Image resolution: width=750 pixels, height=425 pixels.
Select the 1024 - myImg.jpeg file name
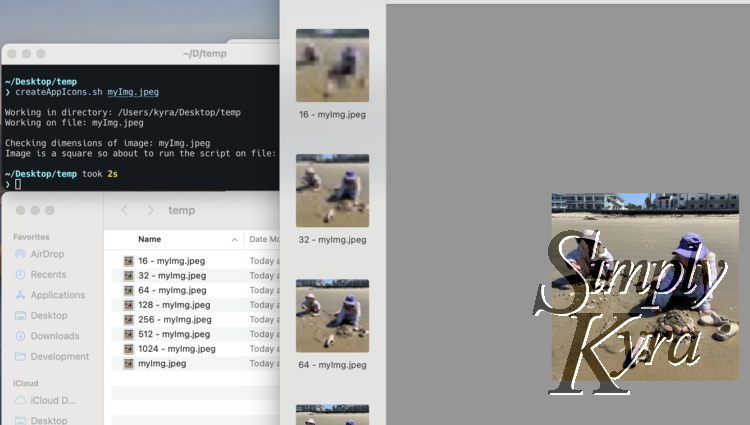click(x=177, y=349)
